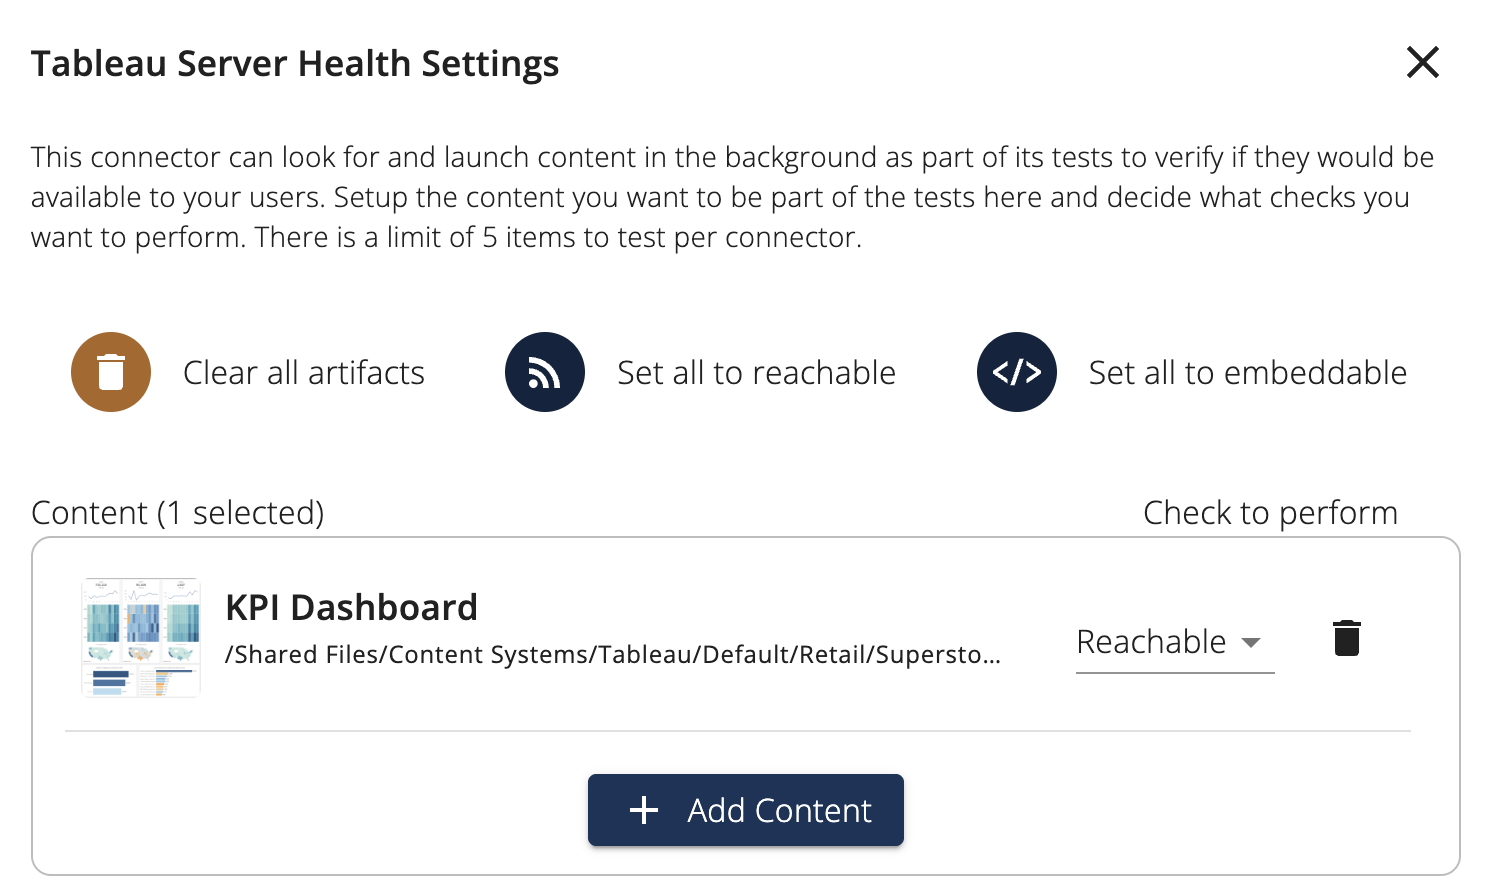1488x894 pixels.
Task: Click the 'Content (1 selected)' heading
Action: point(178,513)
